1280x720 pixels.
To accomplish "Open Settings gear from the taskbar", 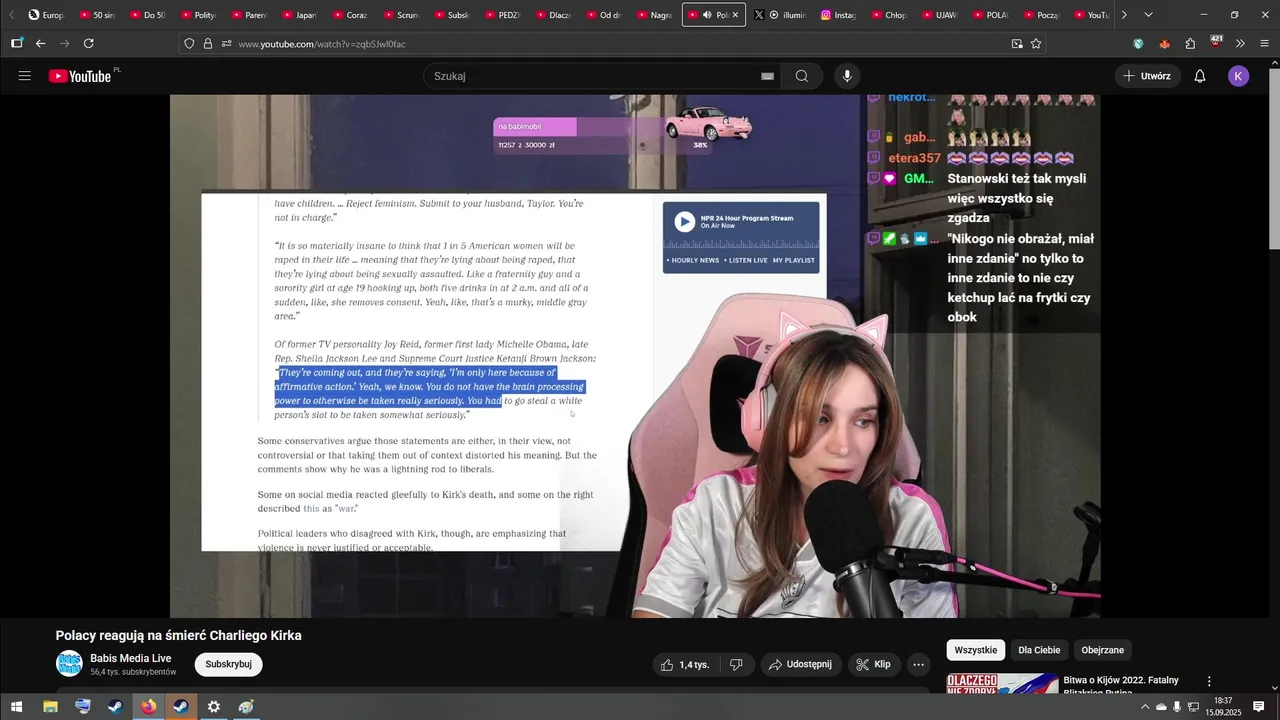I will pos(213,706).
